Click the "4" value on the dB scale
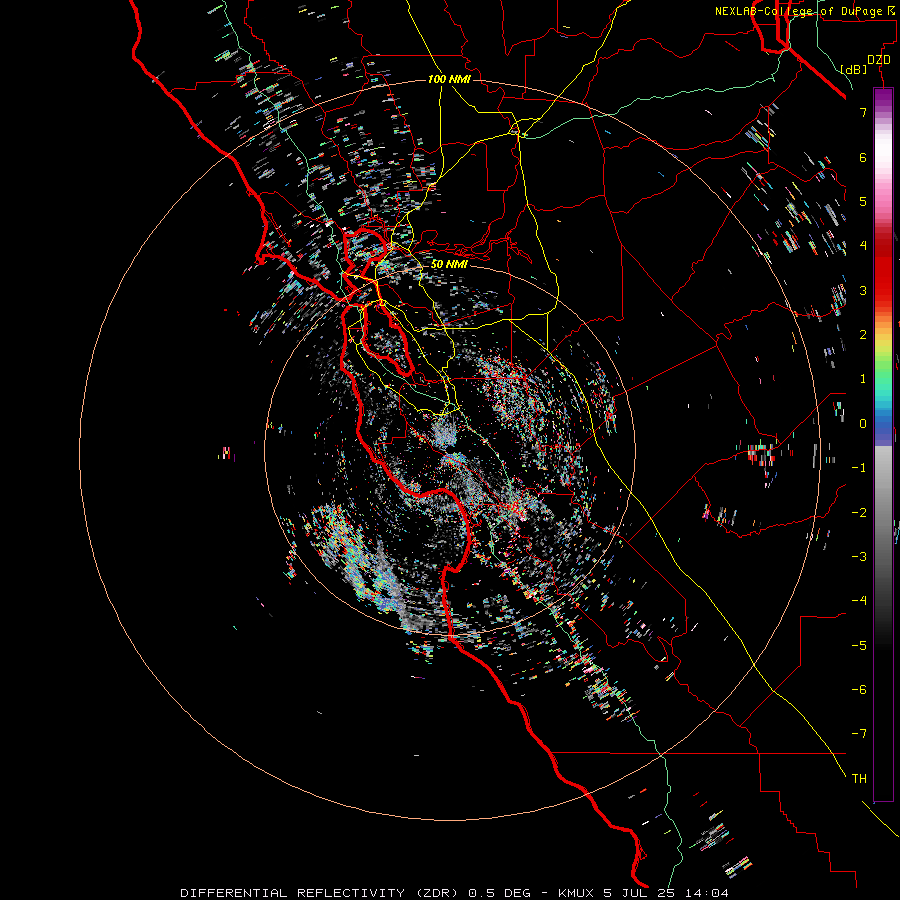The image size is (900, 900). click(863, 246)
